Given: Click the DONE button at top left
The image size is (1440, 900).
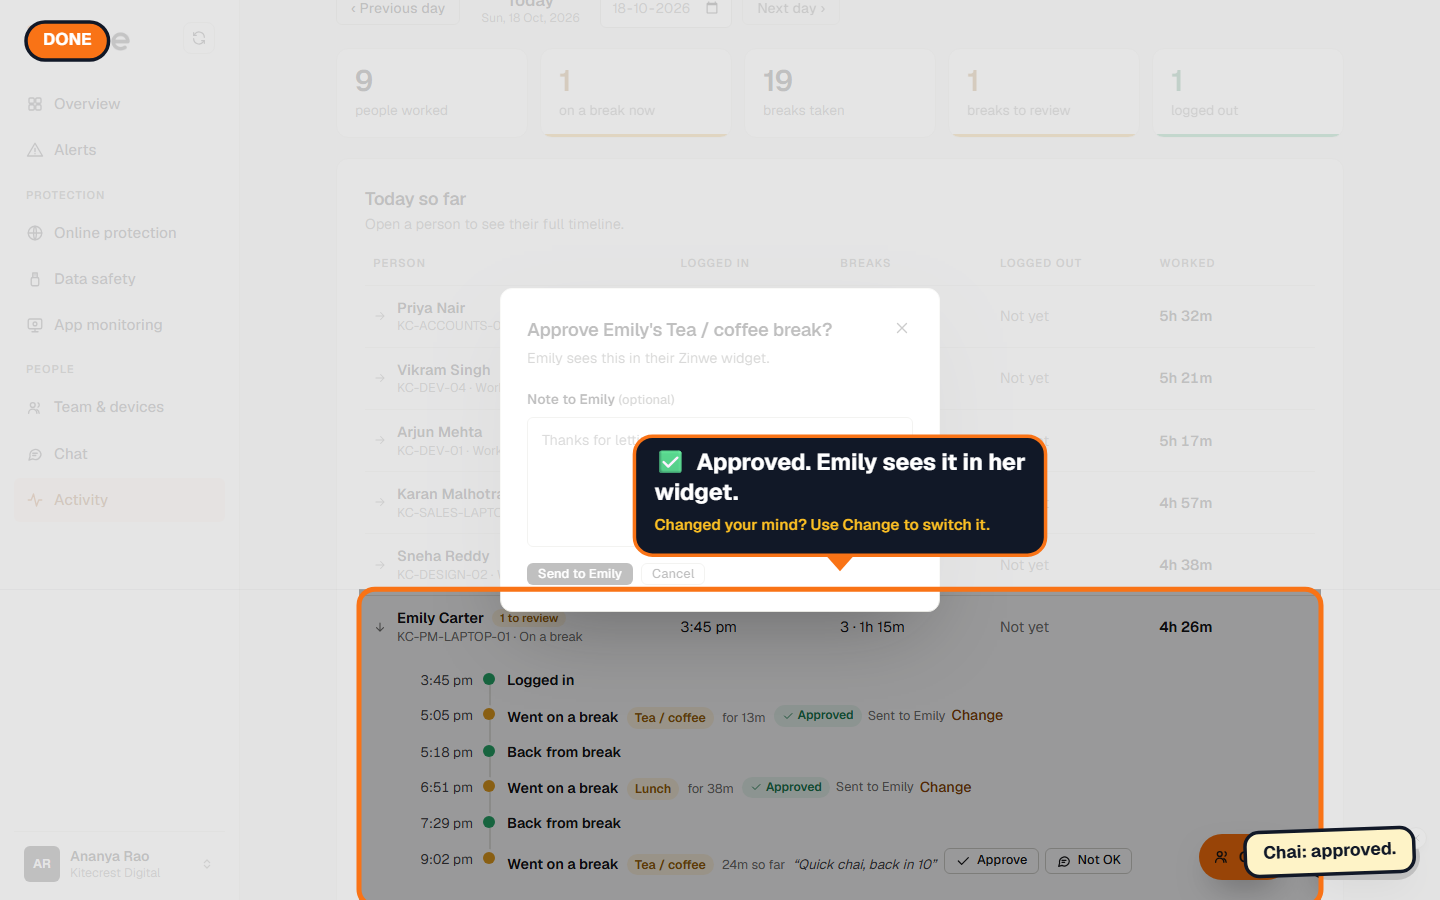Looking at the screenshot, I should point(67,40).
